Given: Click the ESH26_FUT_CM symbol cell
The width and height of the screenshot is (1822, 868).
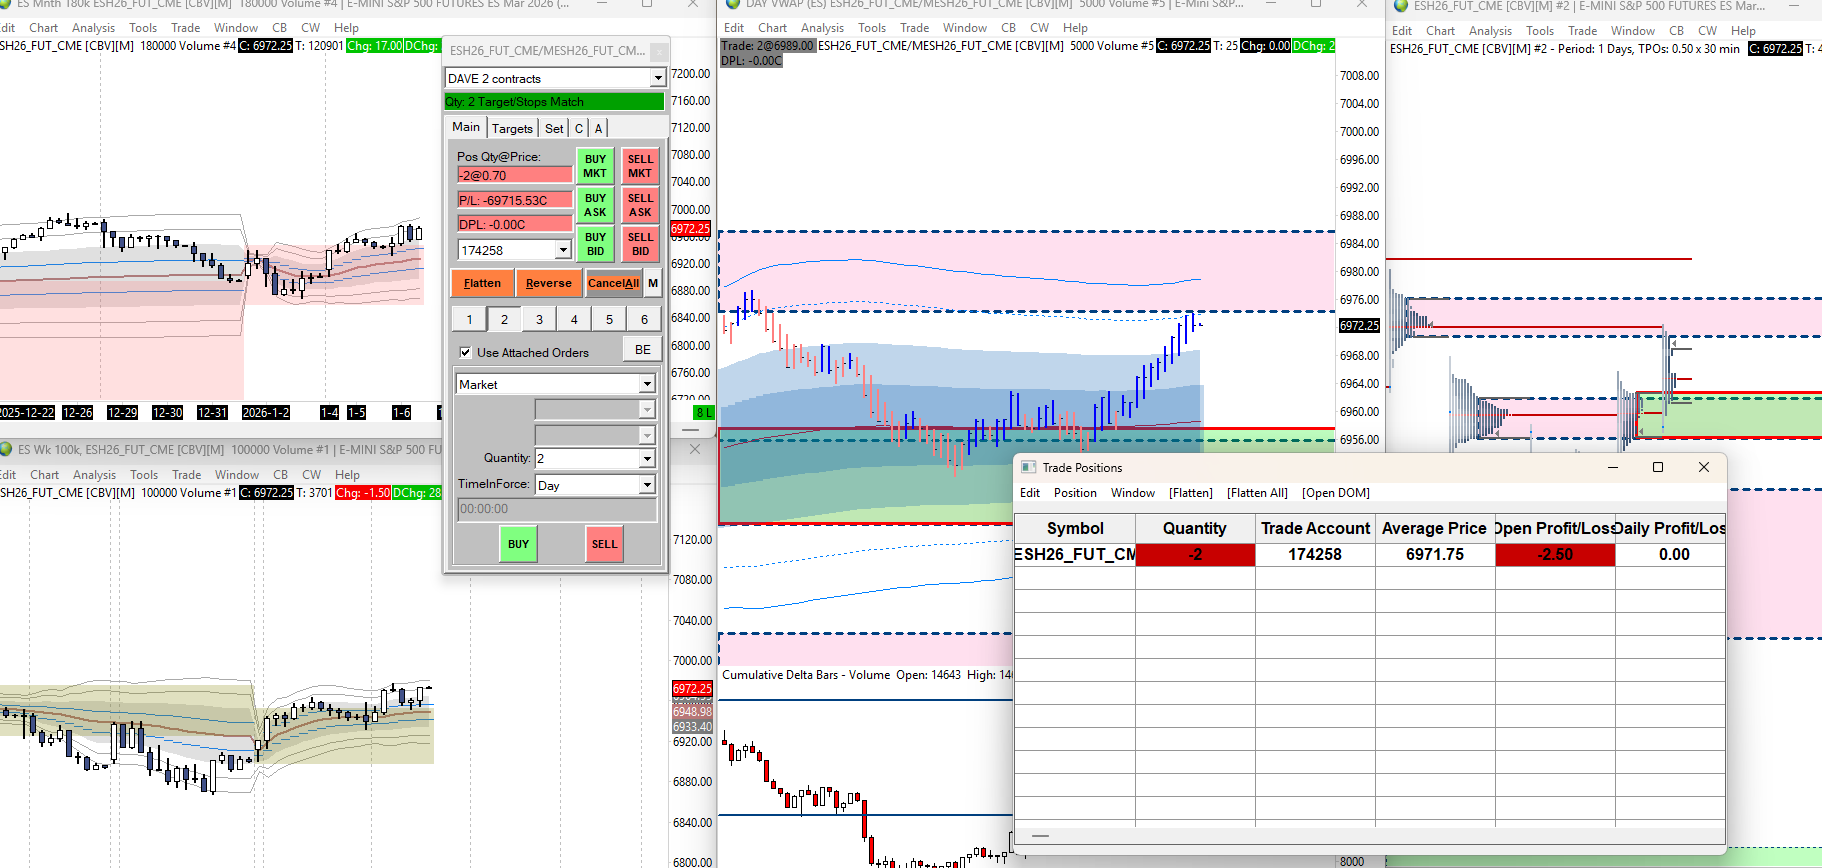Looking at the screenshot, I should pos(1075,554).
